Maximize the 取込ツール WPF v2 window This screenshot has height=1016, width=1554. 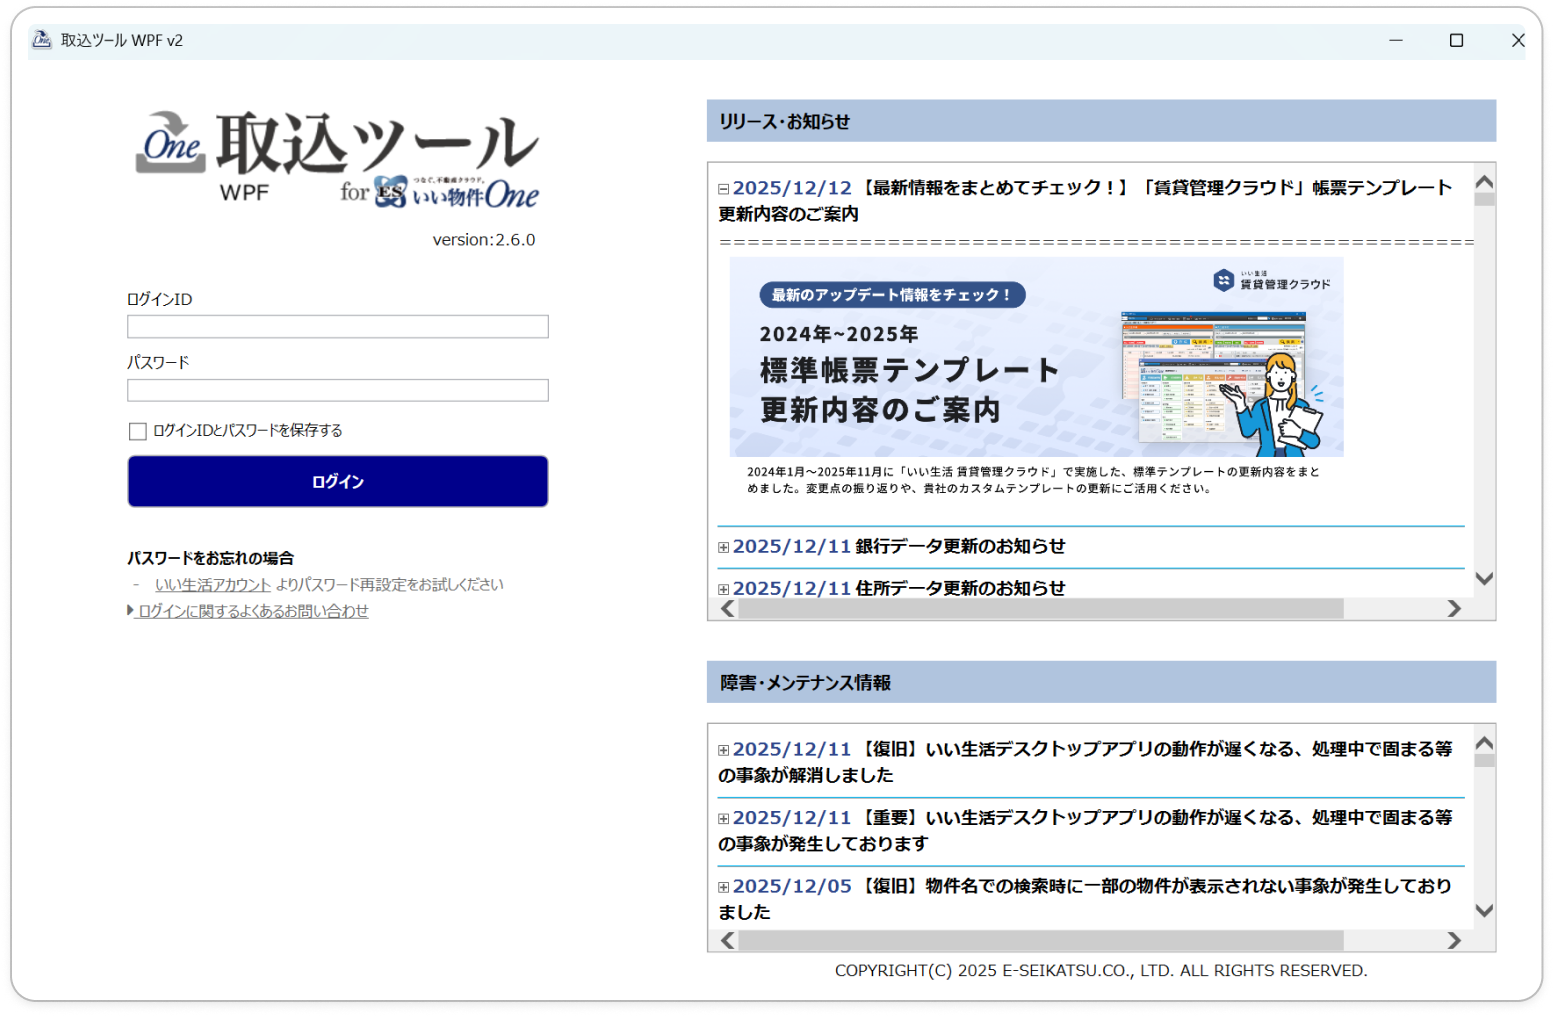coord(1456,40)
